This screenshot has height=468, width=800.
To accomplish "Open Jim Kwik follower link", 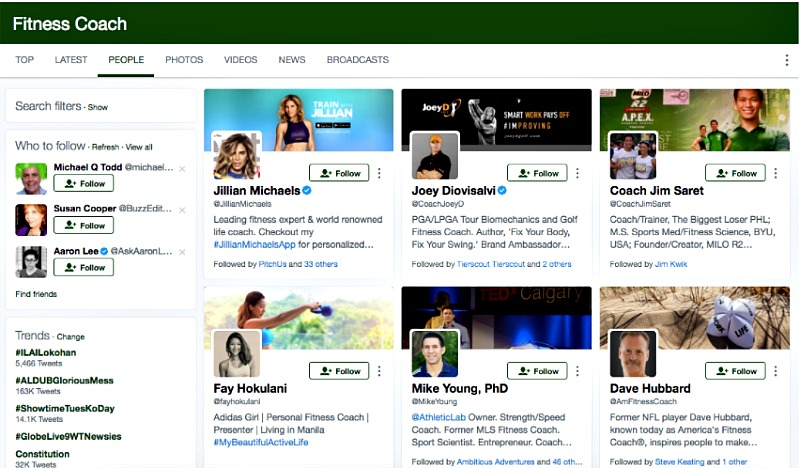I will point(671,264).
